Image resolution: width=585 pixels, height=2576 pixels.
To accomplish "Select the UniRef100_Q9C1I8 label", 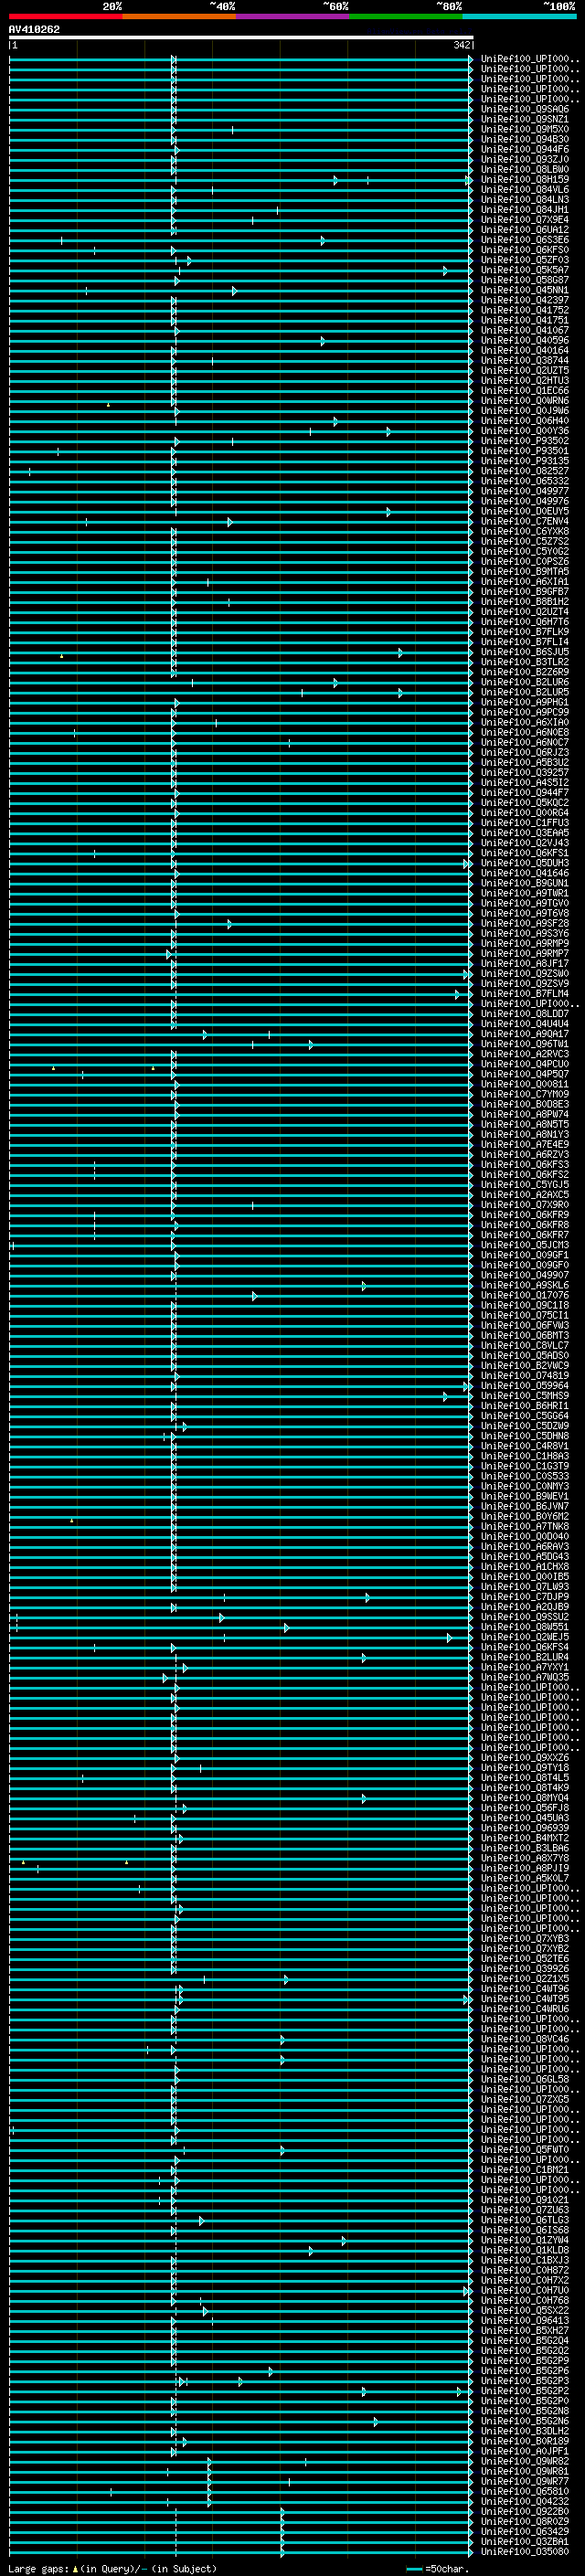I will coord(525,1305).
